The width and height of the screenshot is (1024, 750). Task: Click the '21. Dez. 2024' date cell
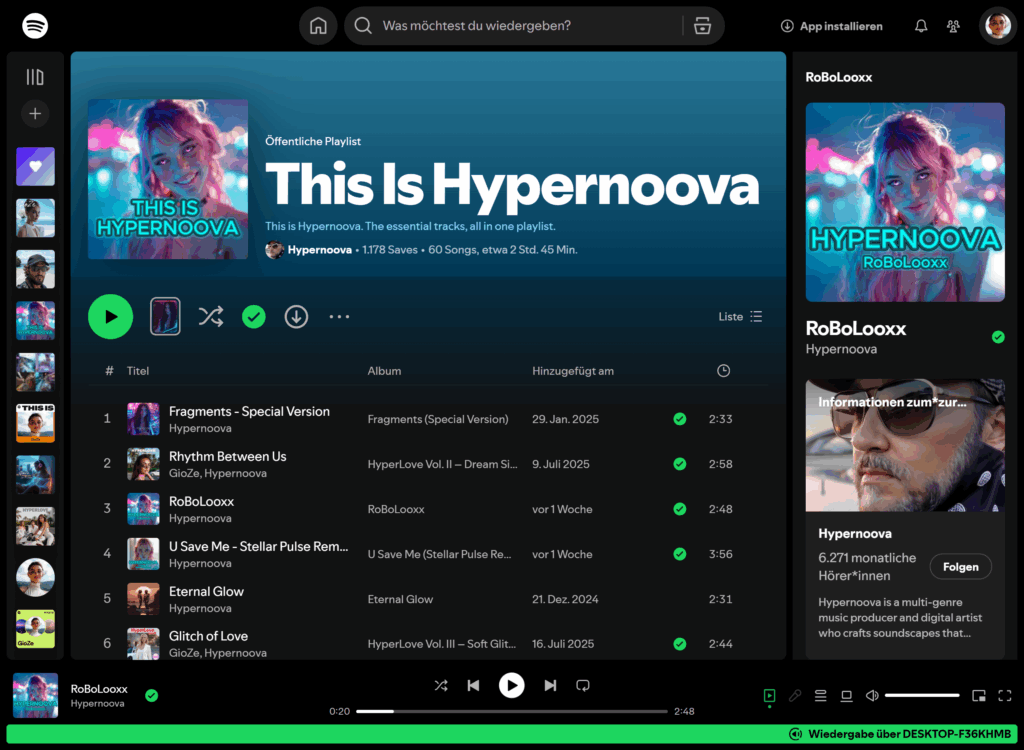tap(565, 599)
